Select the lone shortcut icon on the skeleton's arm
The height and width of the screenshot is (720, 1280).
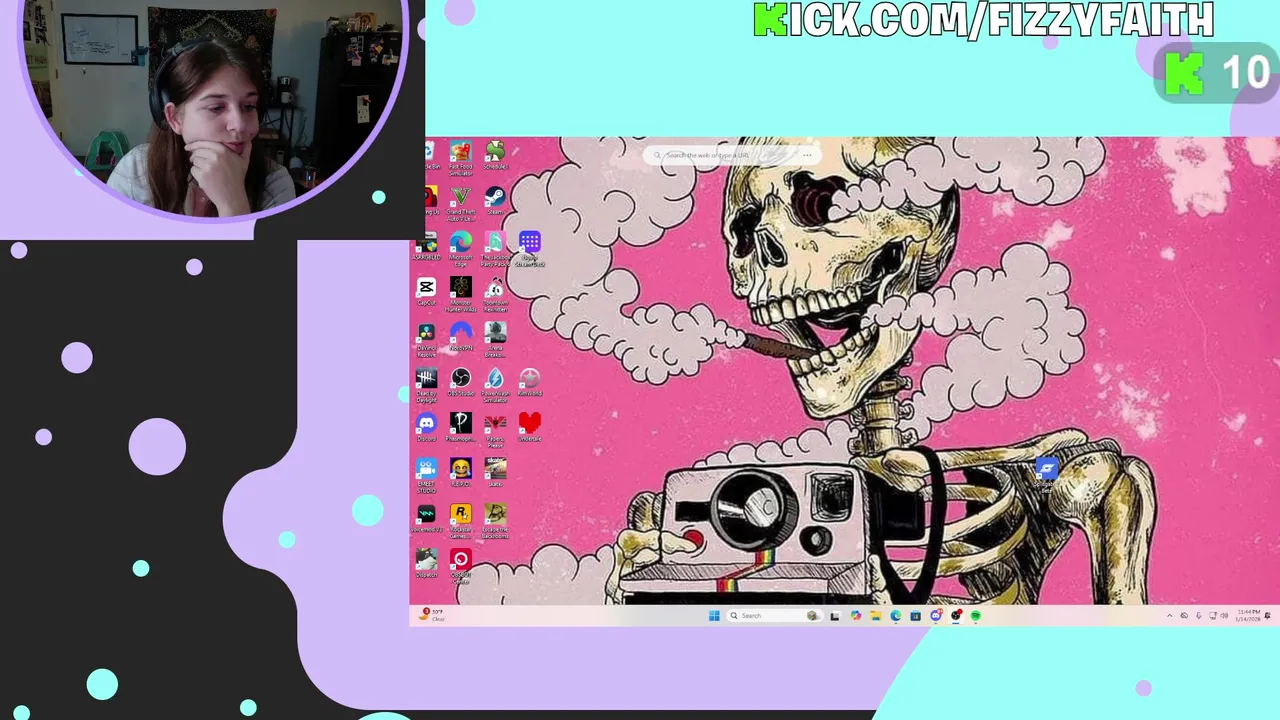pos(1046,474)
